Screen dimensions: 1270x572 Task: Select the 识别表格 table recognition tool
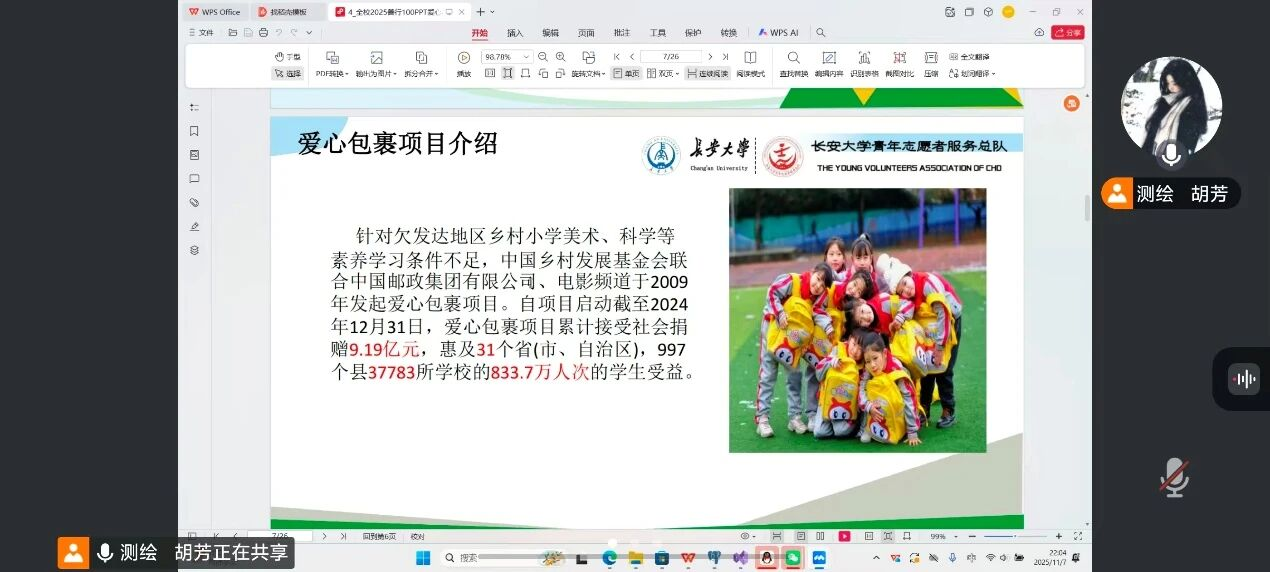click(x=864, y=58)
